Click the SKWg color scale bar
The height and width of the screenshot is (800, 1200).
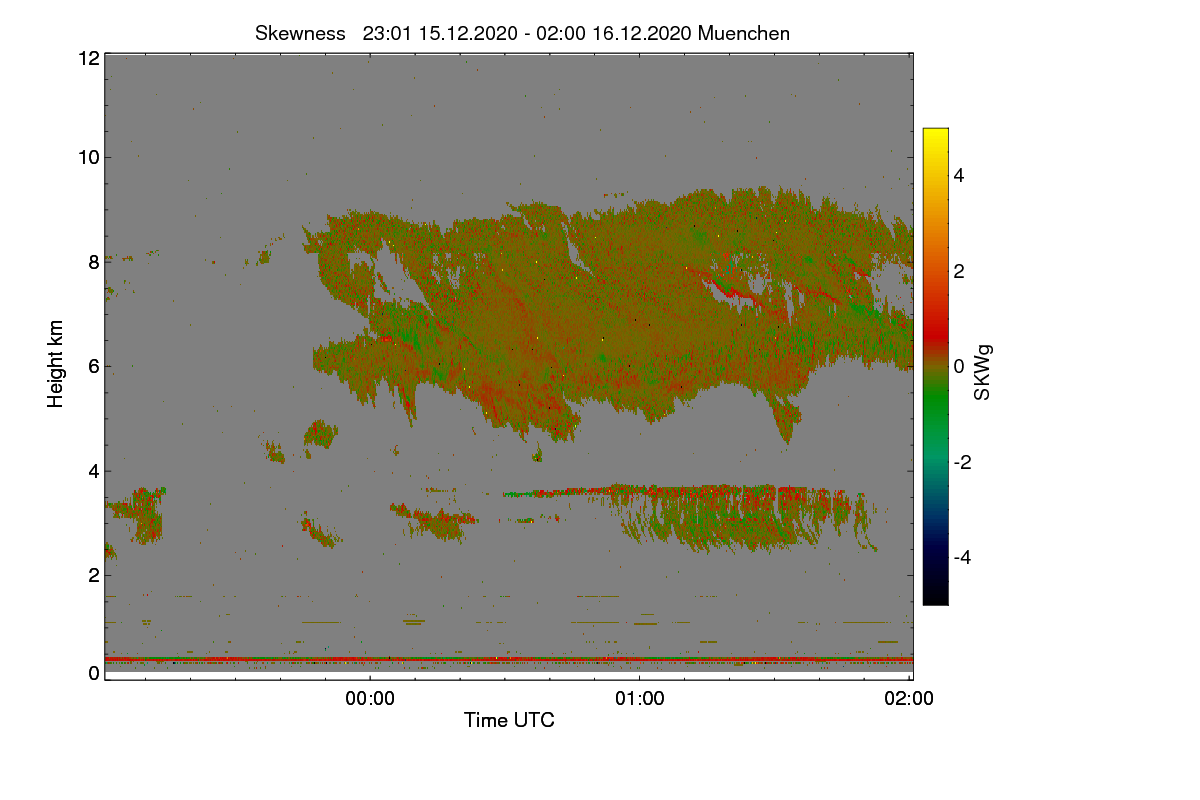[935, 366]
